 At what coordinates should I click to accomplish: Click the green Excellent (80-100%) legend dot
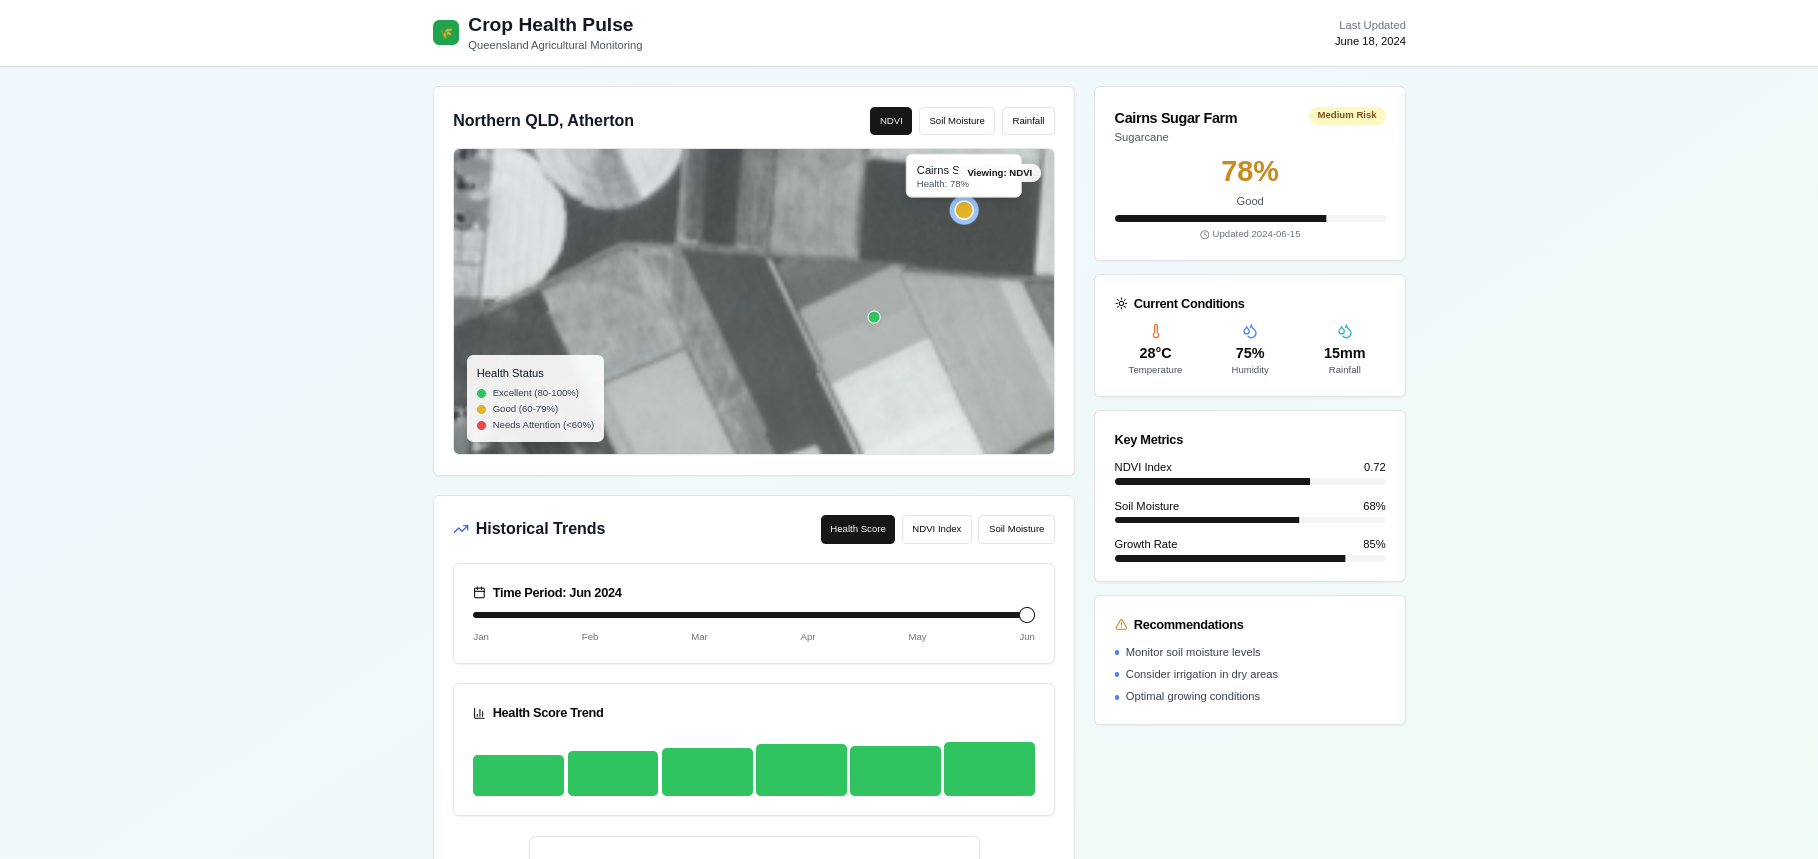[481, 393]
